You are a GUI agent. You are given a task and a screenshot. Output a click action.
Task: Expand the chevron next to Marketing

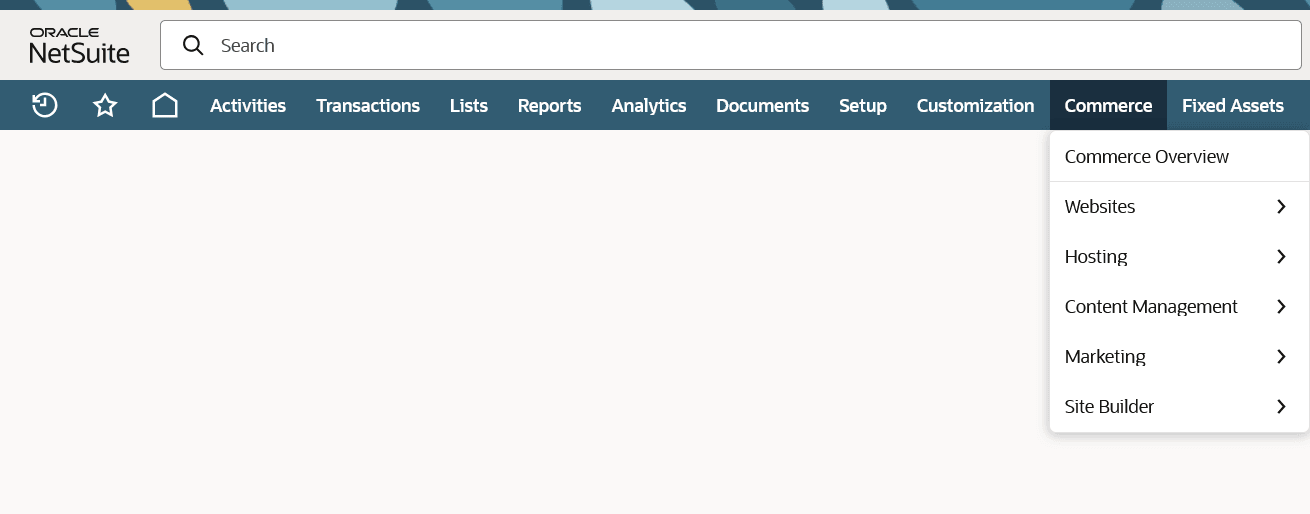pyautogui.click(x=1281, y=357)
